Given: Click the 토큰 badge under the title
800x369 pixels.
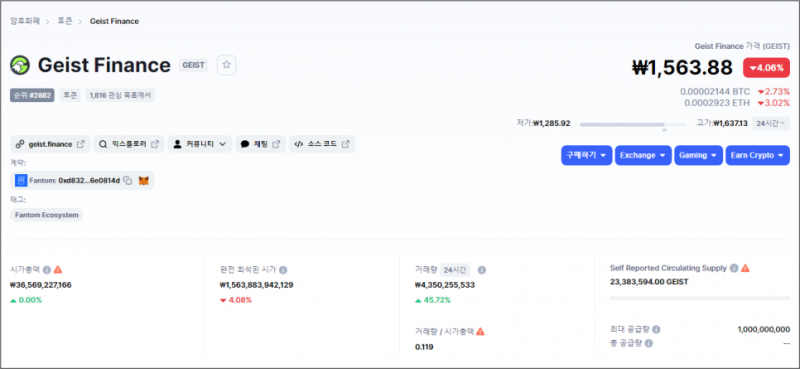Looking at the screenshot, I should 69,95.
